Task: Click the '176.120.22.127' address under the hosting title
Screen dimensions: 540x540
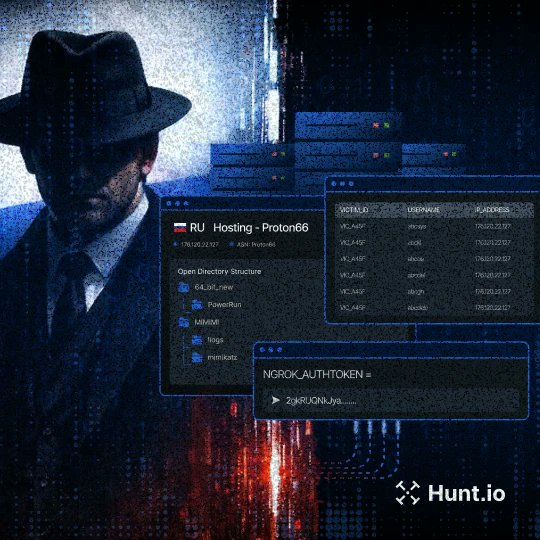Action: point(199,245)
